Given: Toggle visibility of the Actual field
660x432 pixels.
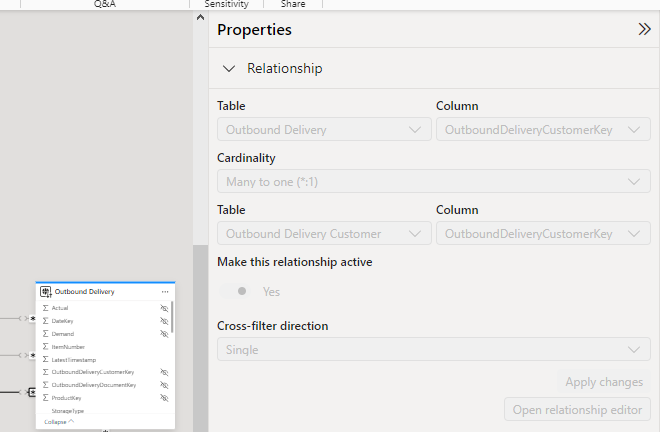Looking at the screenshot, I should click(164, 308).
